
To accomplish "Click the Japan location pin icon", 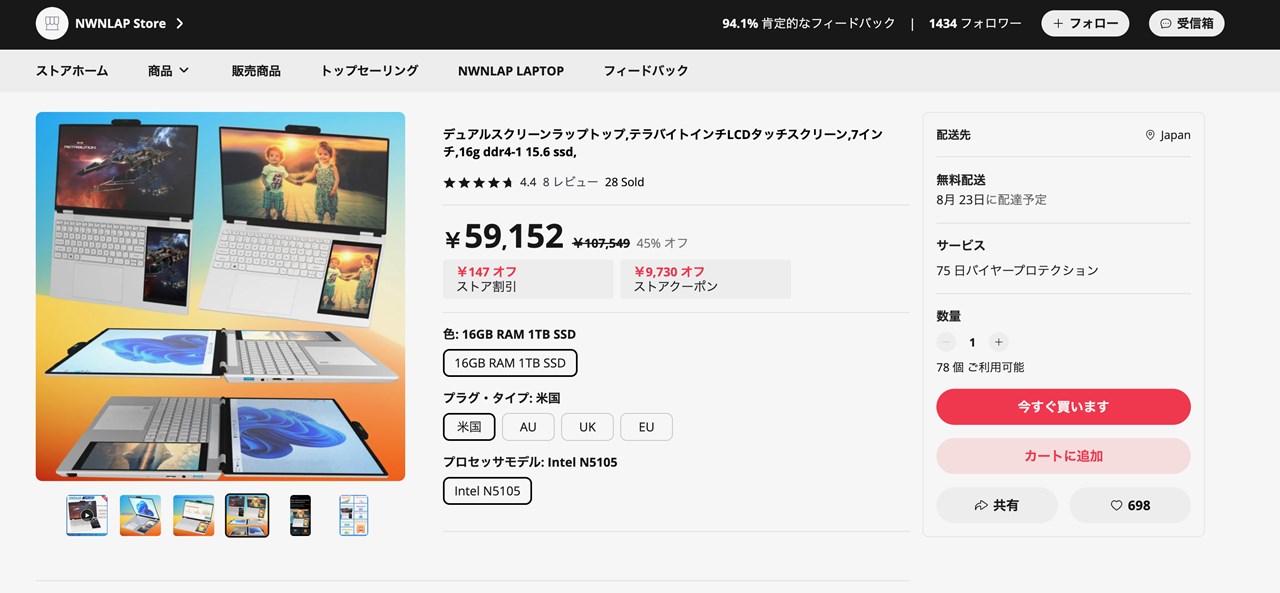I will (1150, 135).
